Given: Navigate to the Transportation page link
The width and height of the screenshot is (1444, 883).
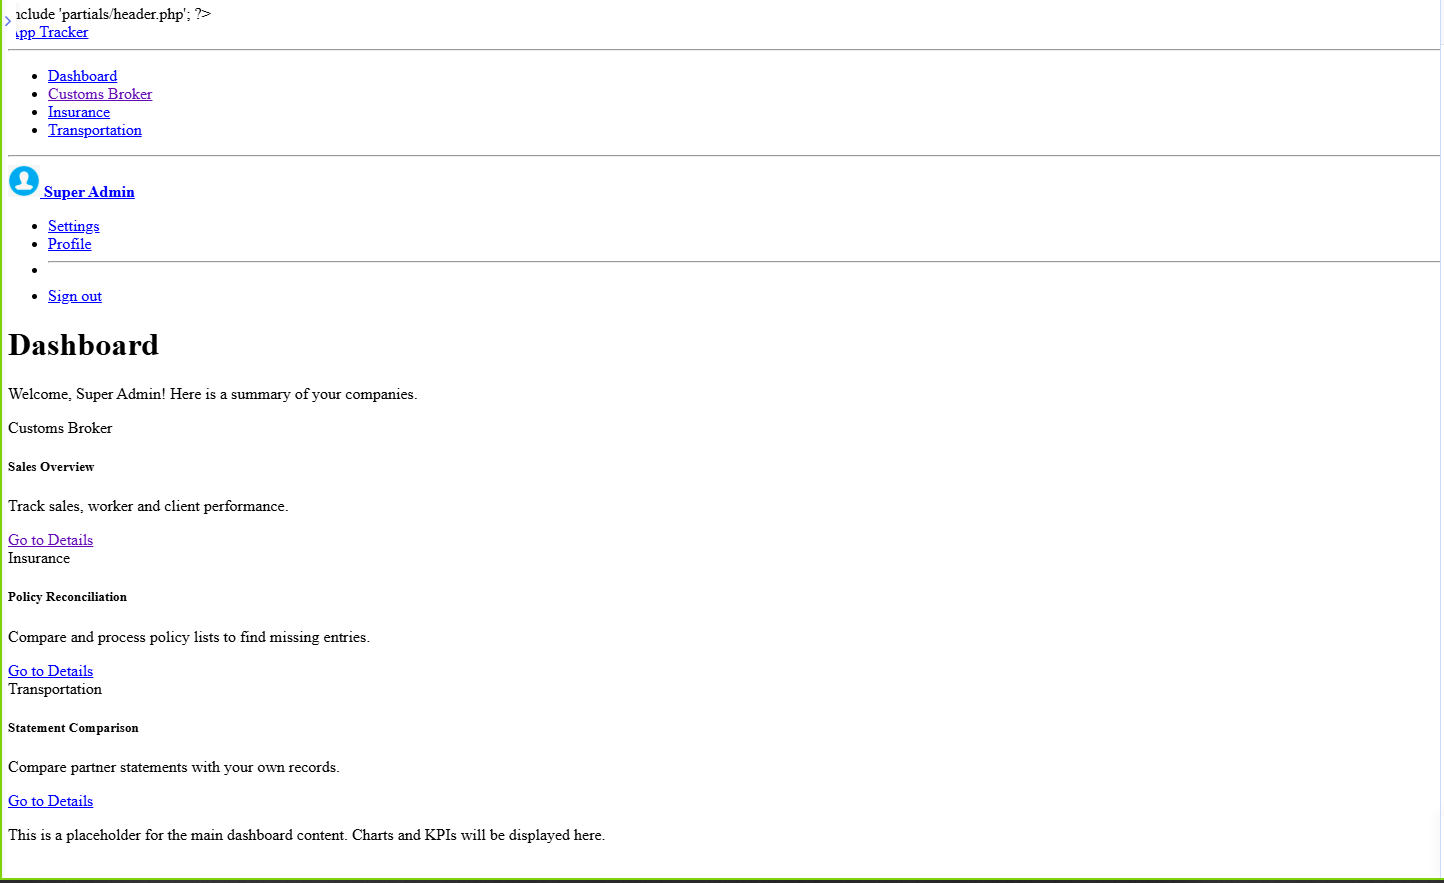Looking at the screenshot, I should click(x=95, y=130).
